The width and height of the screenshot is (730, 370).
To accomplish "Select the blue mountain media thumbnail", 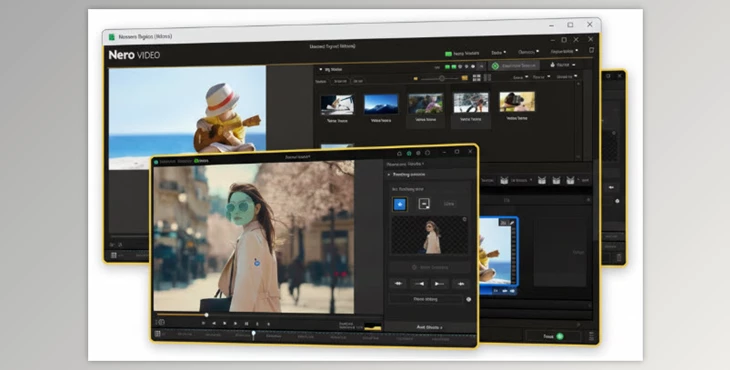I will pyautogui.click(x=381, y=104).
